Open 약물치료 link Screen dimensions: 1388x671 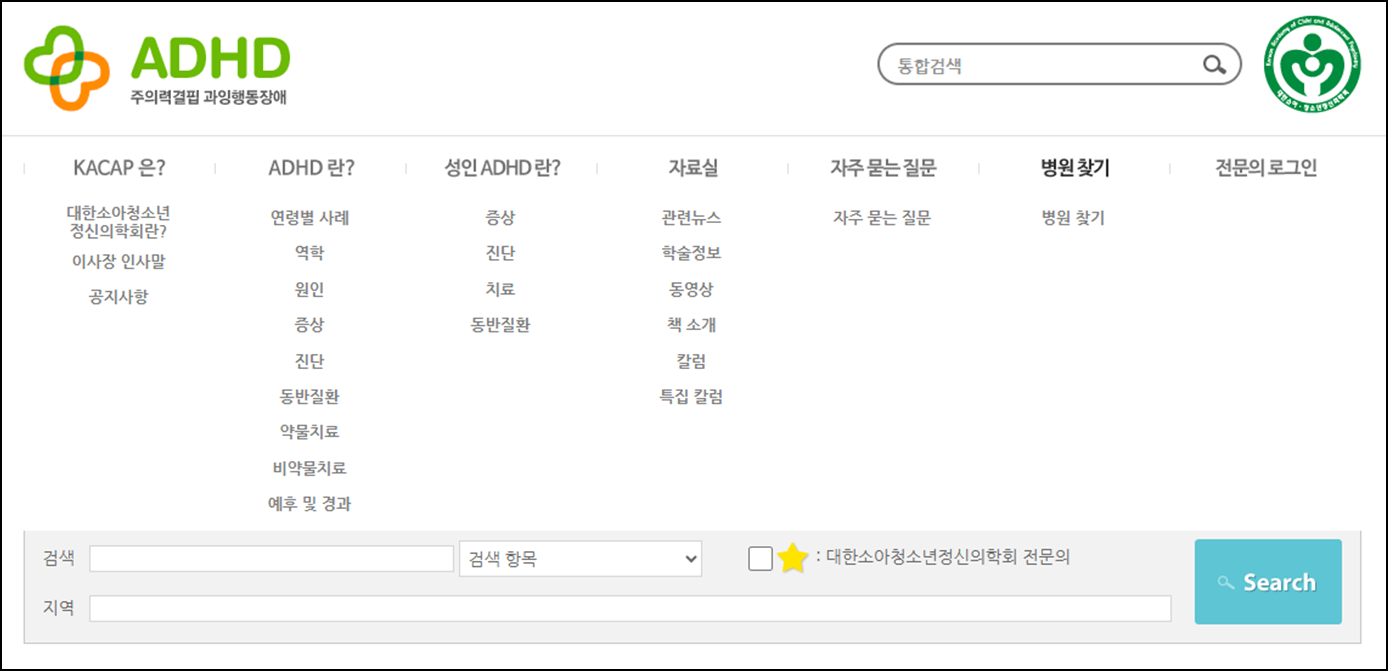tap(310, 432)
